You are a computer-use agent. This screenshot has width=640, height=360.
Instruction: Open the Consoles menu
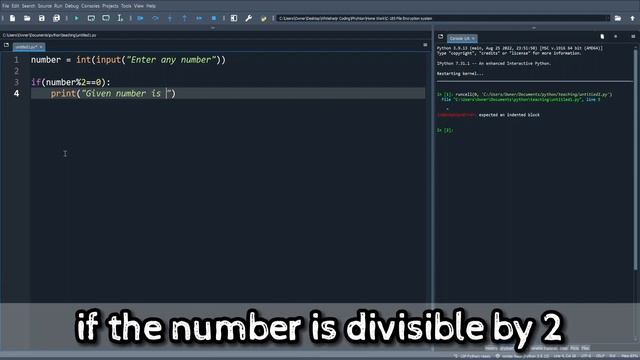point(90,6)
